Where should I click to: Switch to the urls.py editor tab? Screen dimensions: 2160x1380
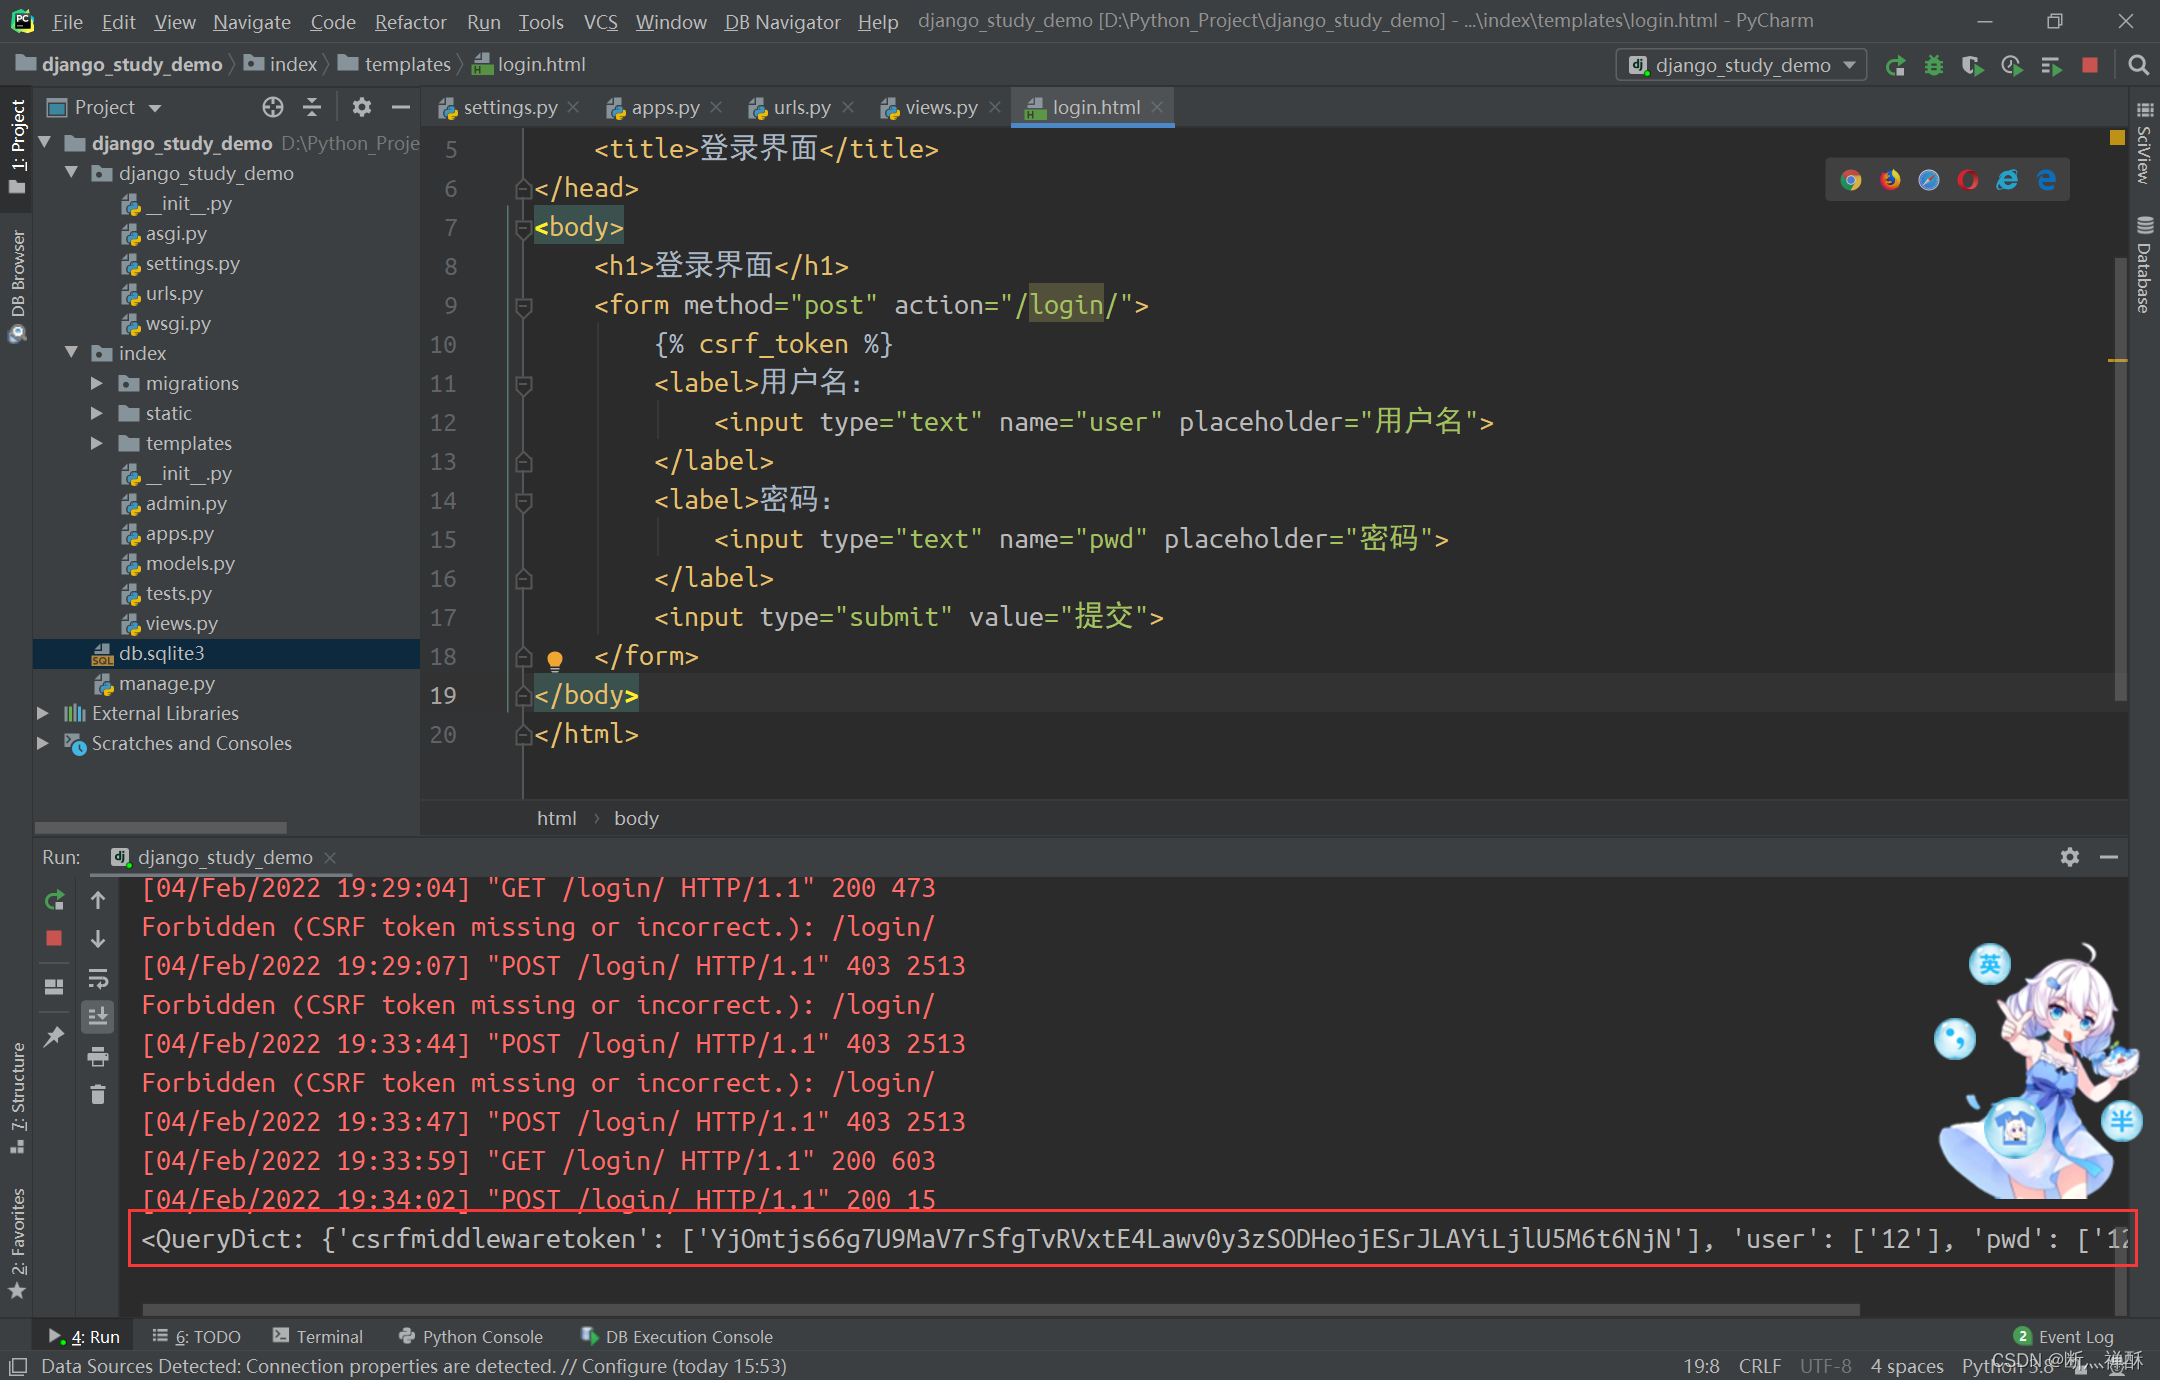[x=802, y=107]
